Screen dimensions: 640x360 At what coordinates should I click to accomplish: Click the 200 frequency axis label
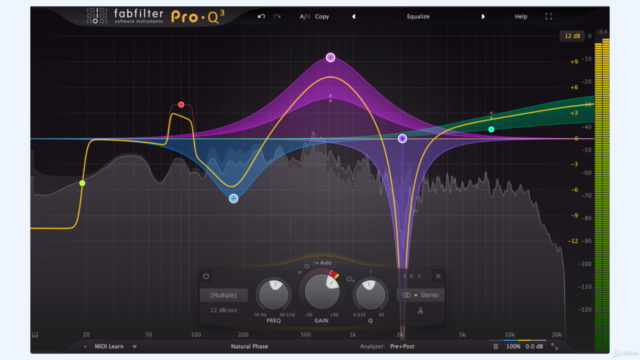tap(243, 335)
